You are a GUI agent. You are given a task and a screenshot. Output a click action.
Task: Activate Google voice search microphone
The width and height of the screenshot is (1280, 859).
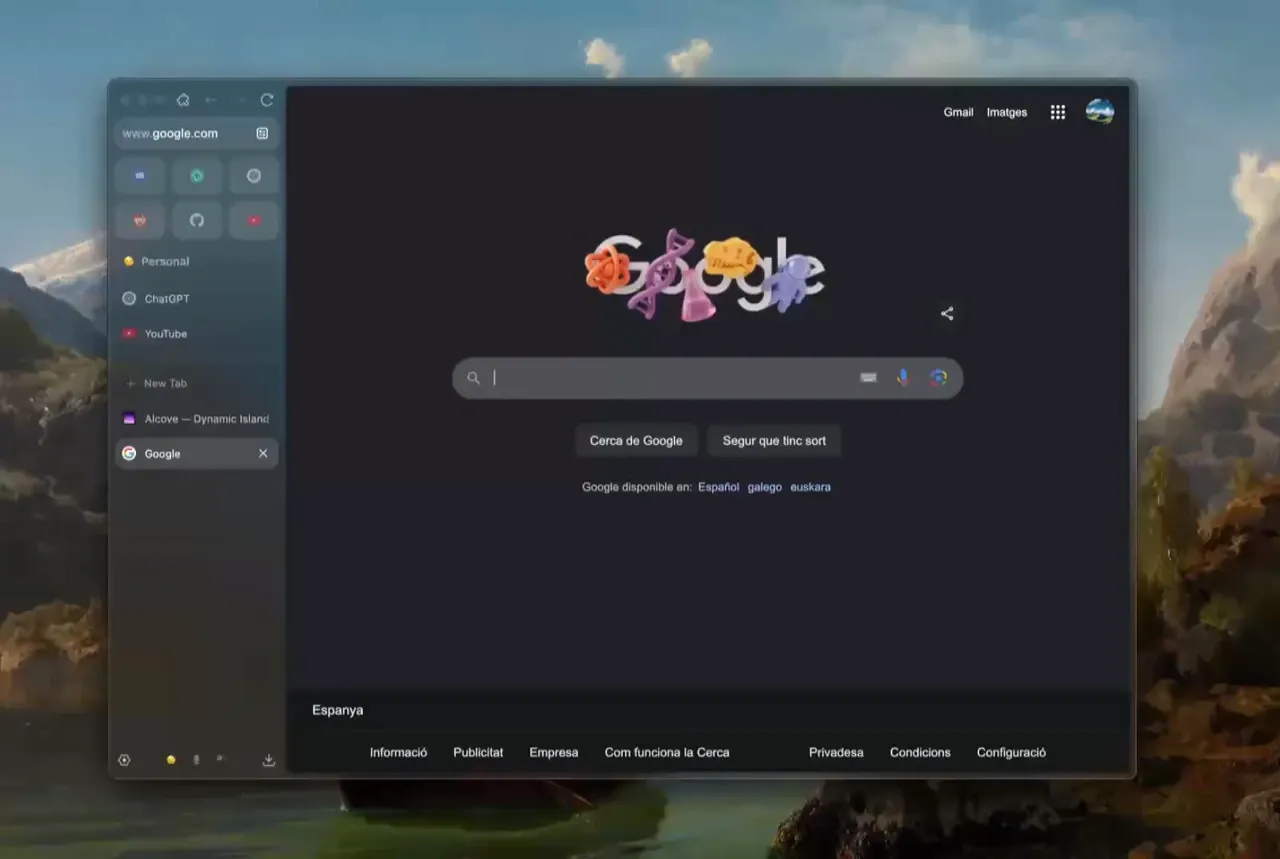click(902, 377)
